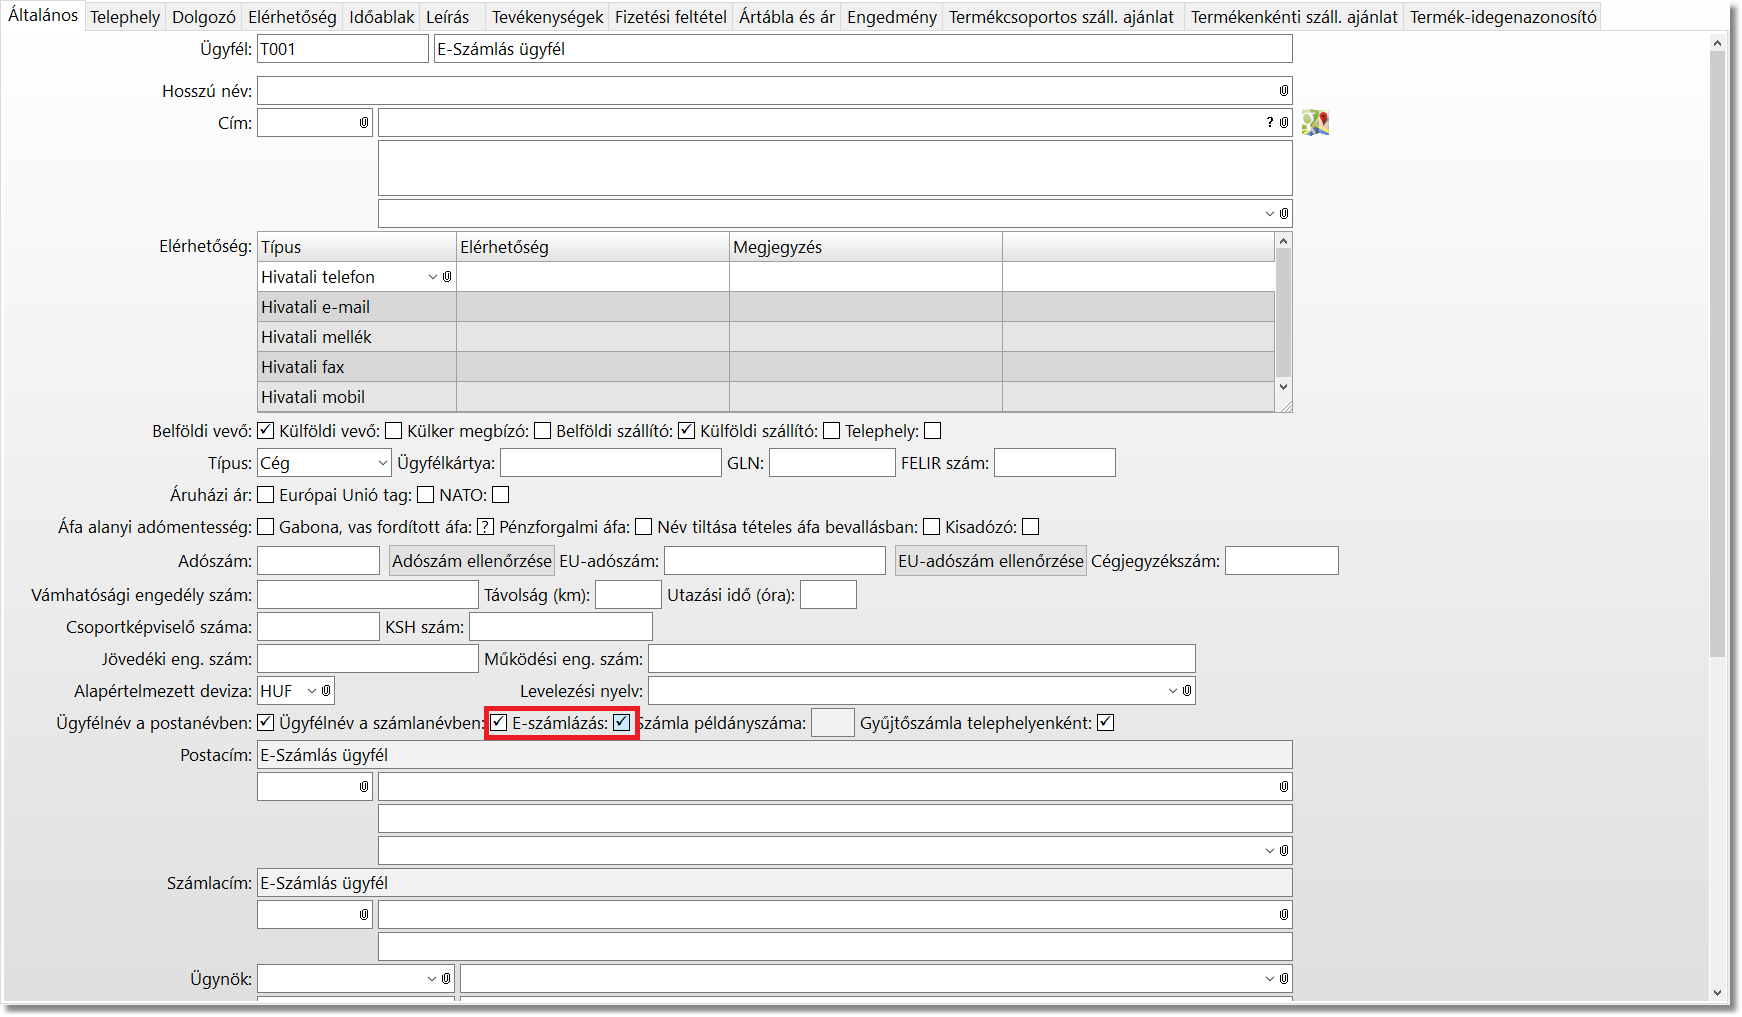The width and height of the screenshot is (1742, 1017).
Task: Open the Ártábla és ár tab
Action: (787, 17)
